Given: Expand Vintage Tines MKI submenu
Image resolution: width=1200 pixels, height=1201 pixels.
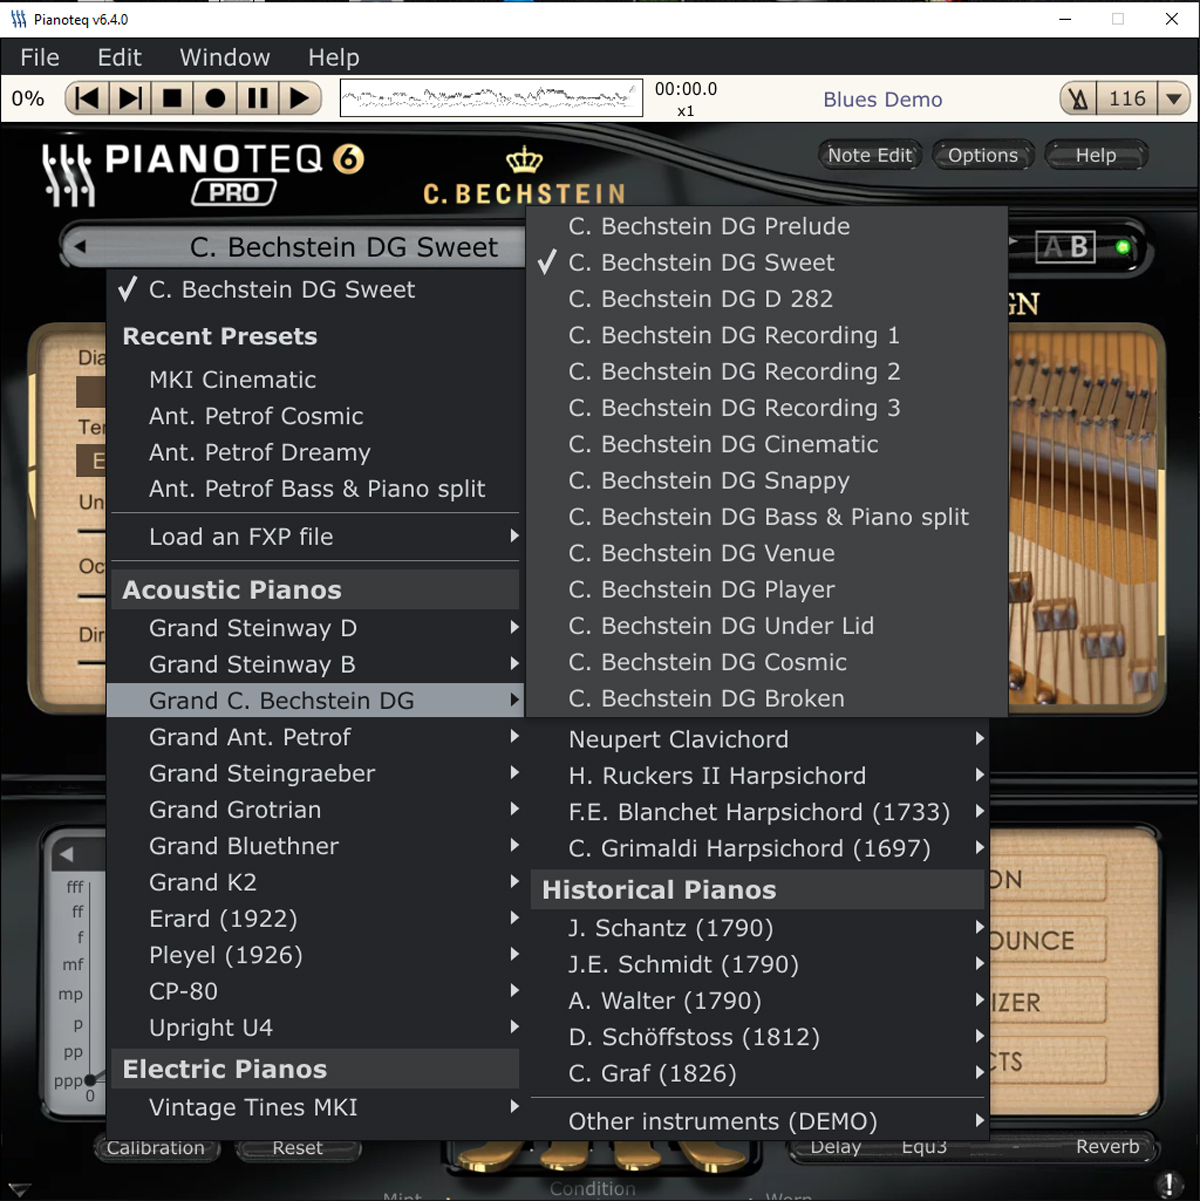Looking at the screenshot, I should pos(315,1108).
